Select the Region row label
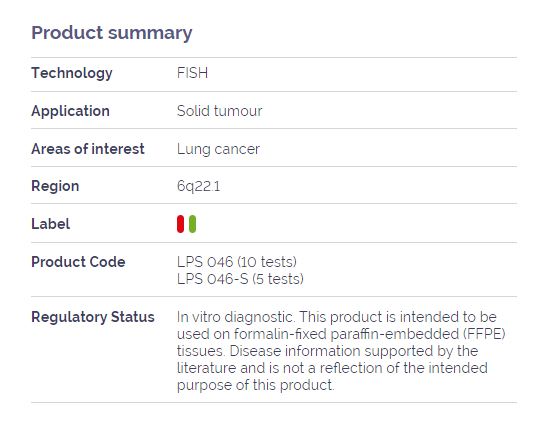The height and width of the screenshot is (435, 537). point(55,186)
